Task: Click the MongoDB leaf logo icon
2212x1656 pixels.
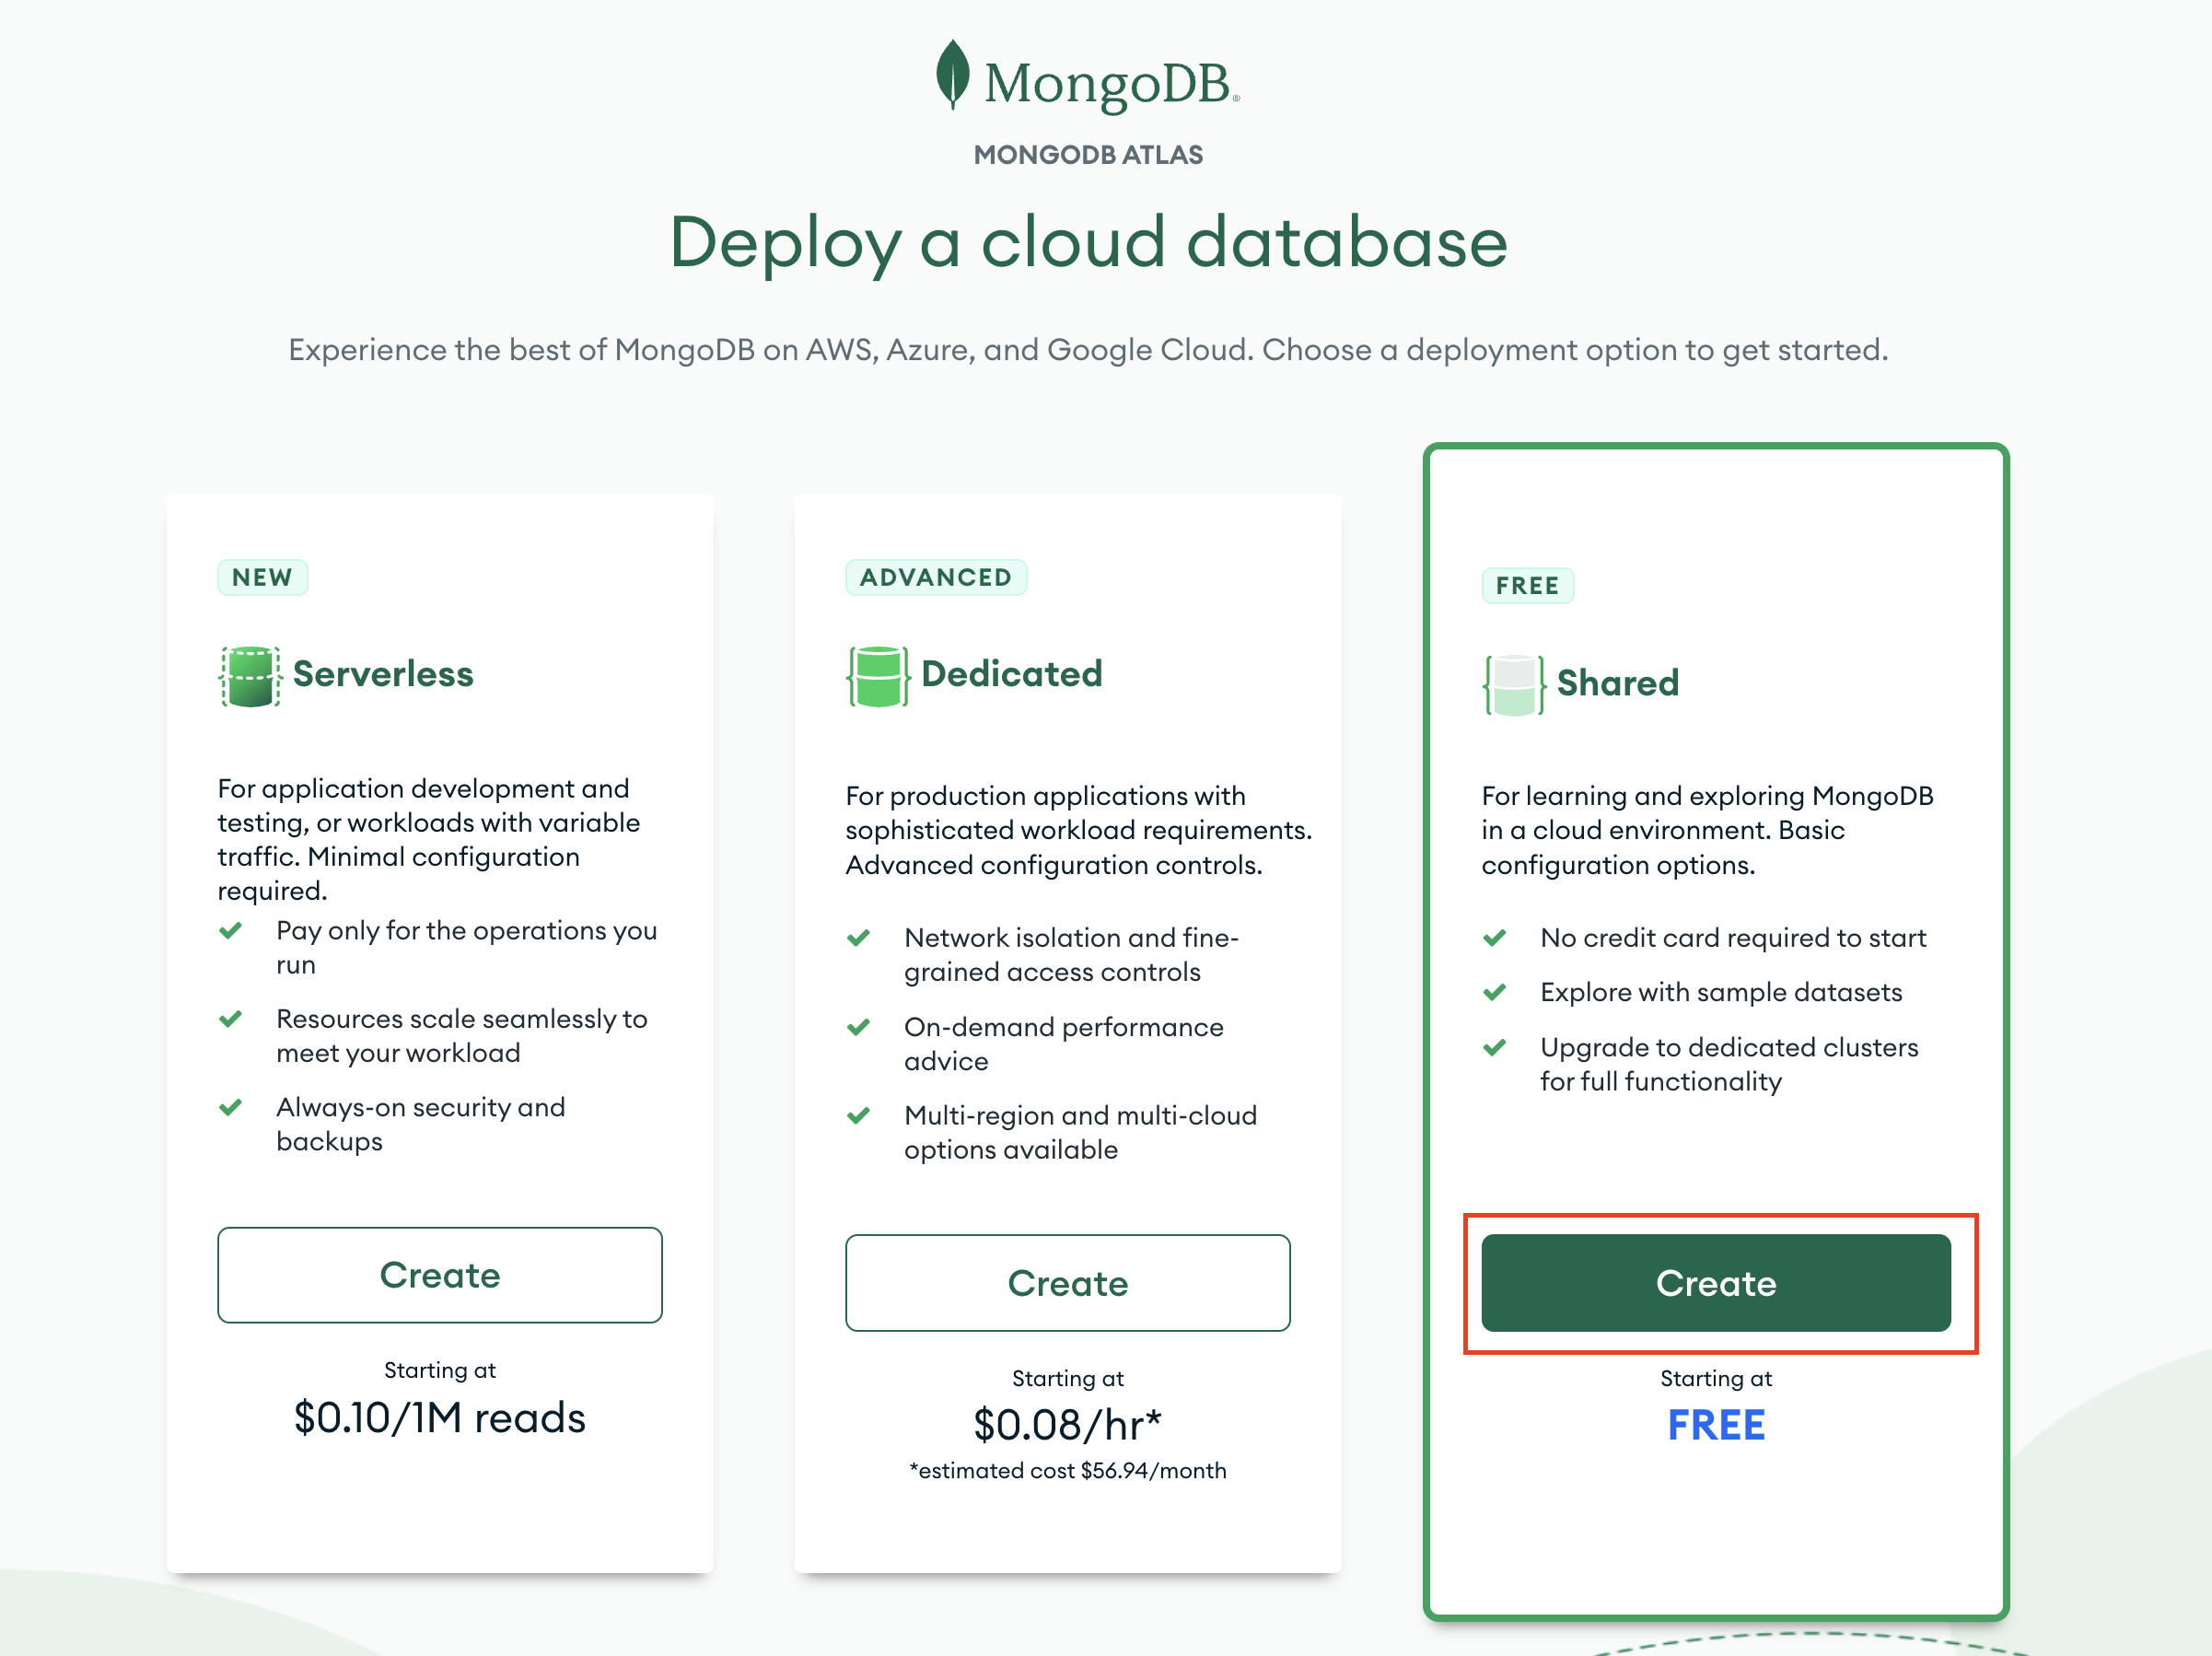Action: tap(952, 75)
